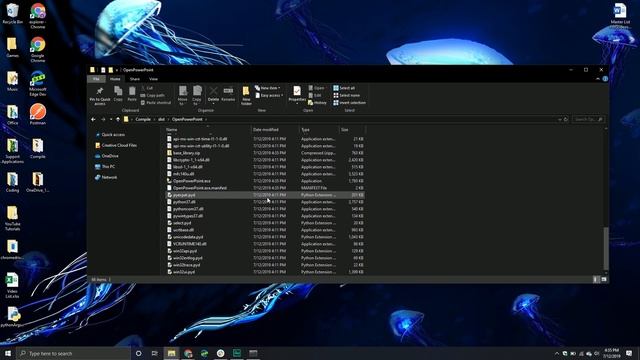The width and height of the screenshot is (640, 360).
Task: Click the Forward navigation arrow
Action: (103, 119)
